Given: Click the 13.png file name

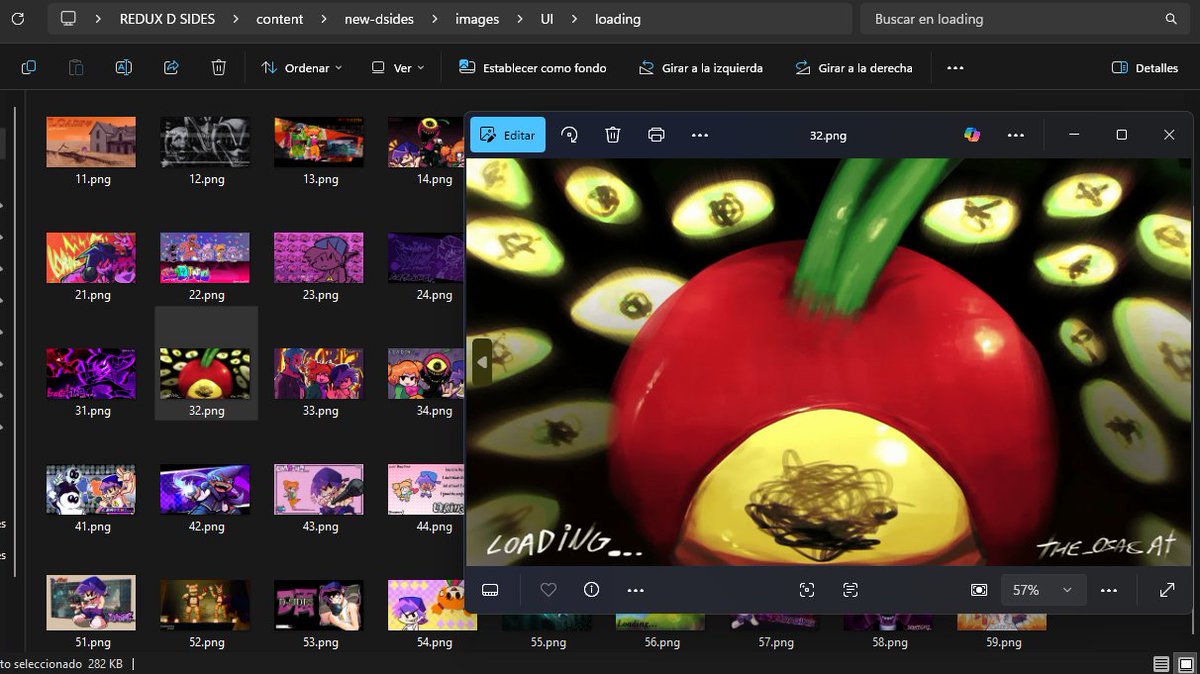Looking at the screenshot, I should [x=320, y=180].
